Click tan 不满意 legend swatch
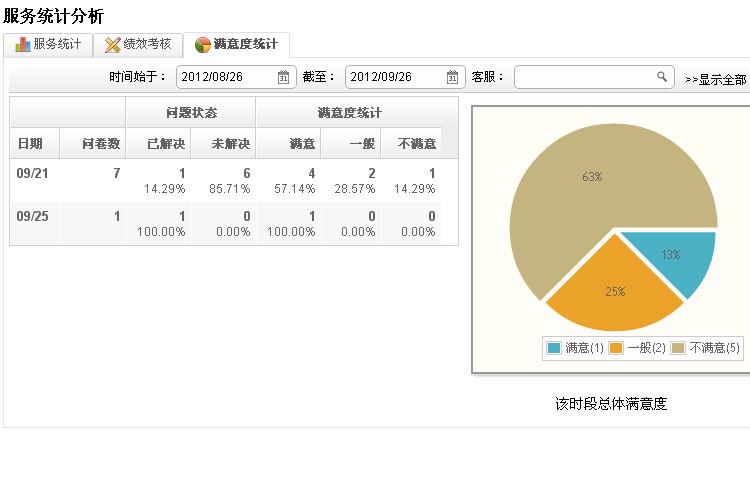 click(678, 348)
